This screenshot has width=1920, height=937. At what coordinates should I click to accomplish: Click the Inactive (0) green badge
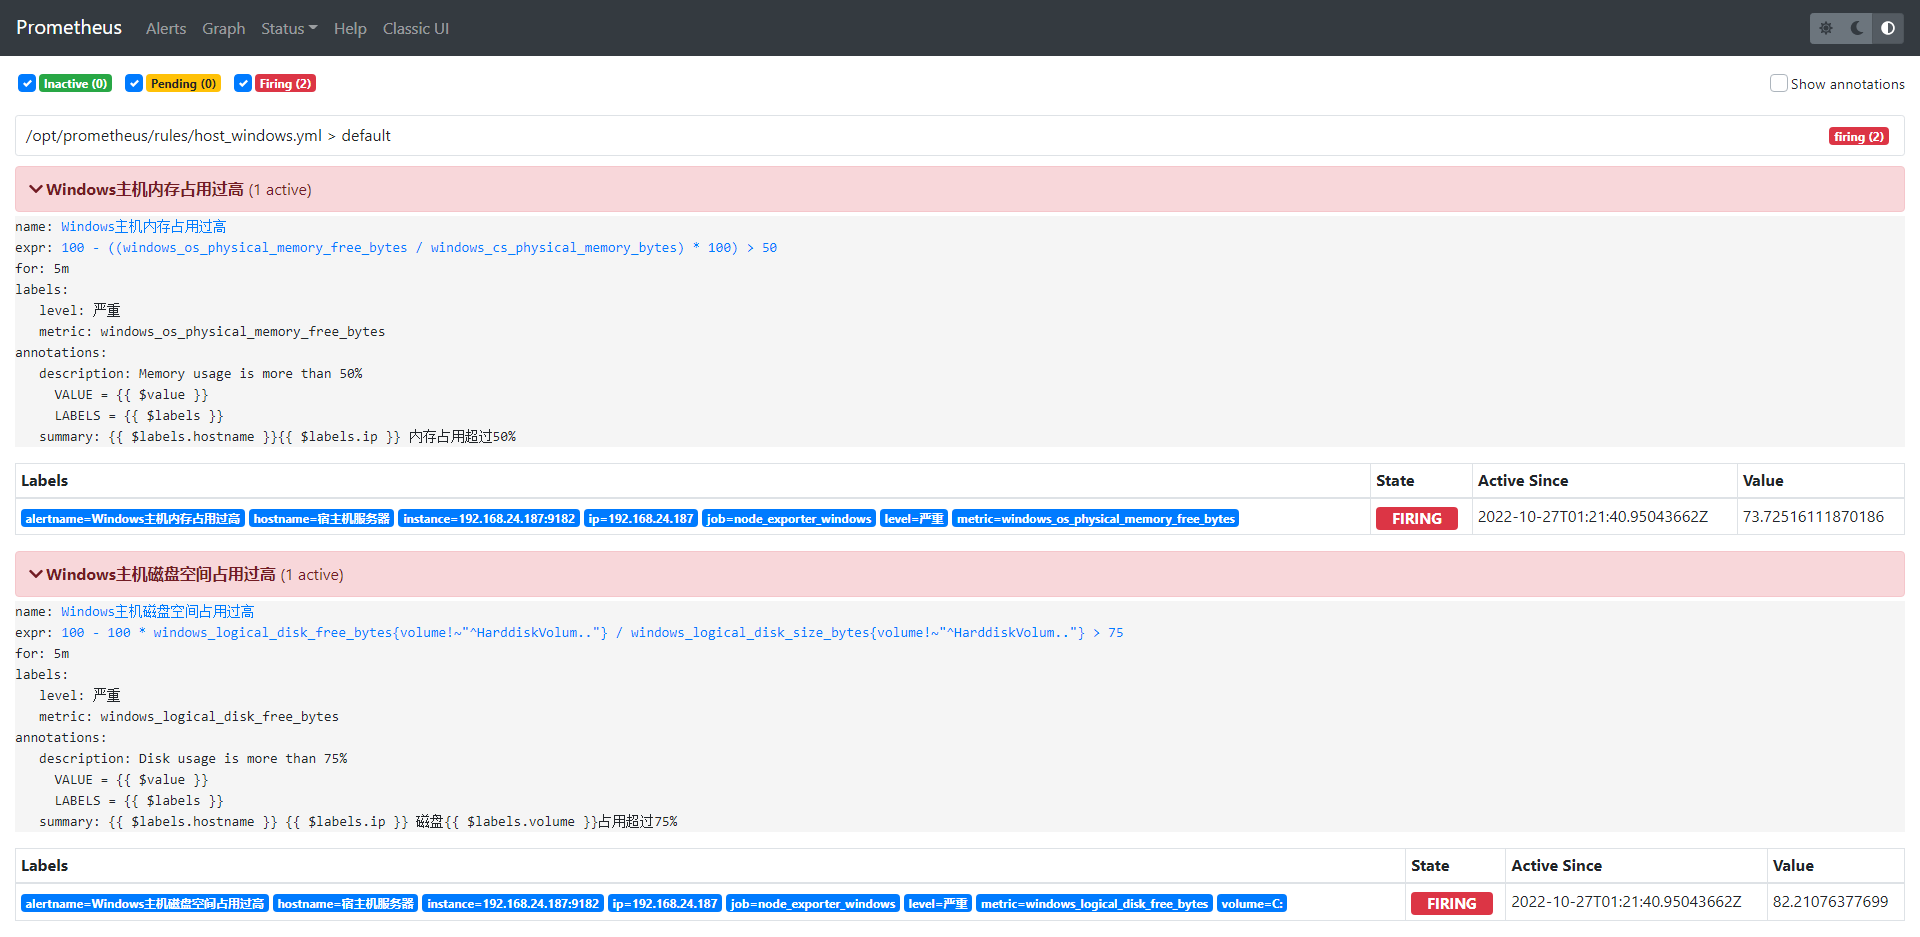pyautogui.click(x=75, y=83)
